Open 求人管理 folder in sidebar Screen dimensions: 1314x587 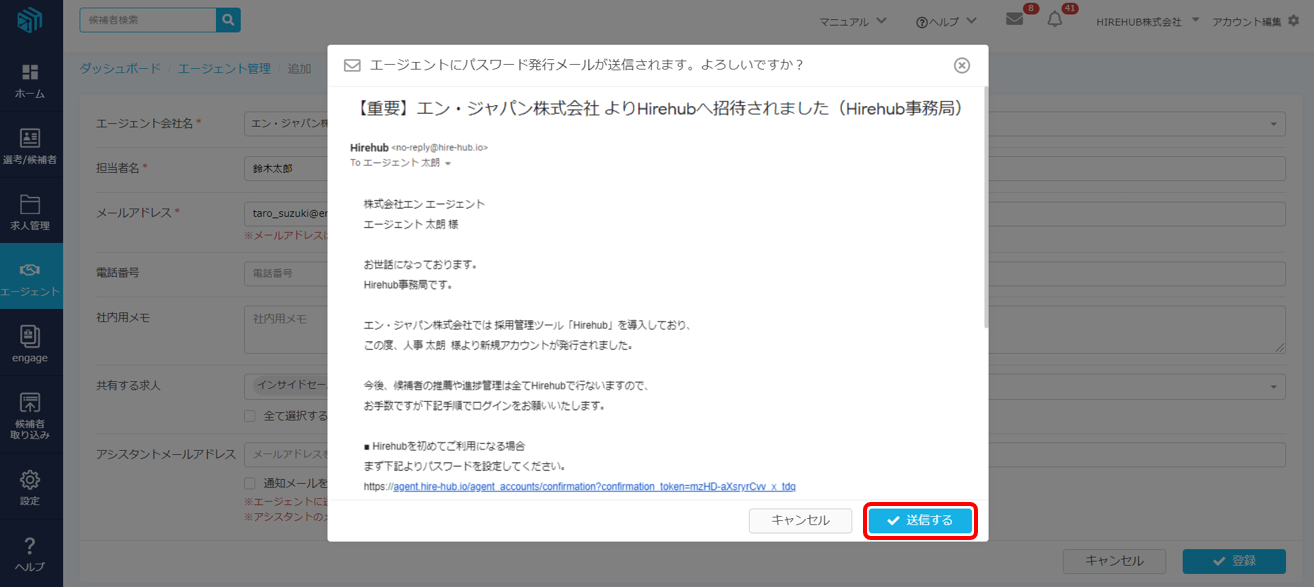[x=30, y=213]
